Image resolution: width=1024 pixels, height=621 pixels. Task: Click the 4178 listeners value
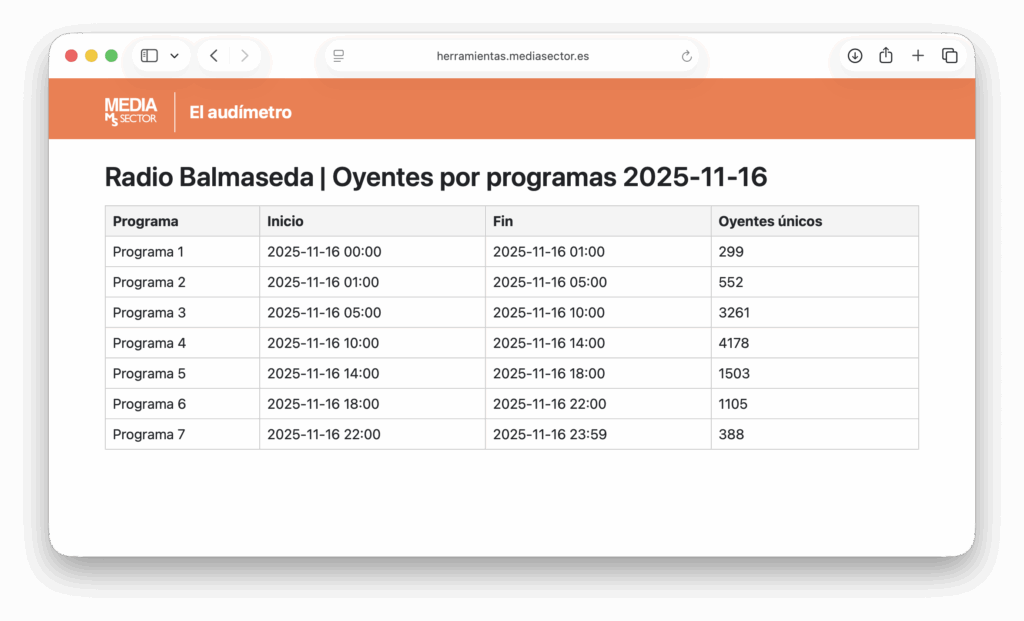[x=734, y=343]
